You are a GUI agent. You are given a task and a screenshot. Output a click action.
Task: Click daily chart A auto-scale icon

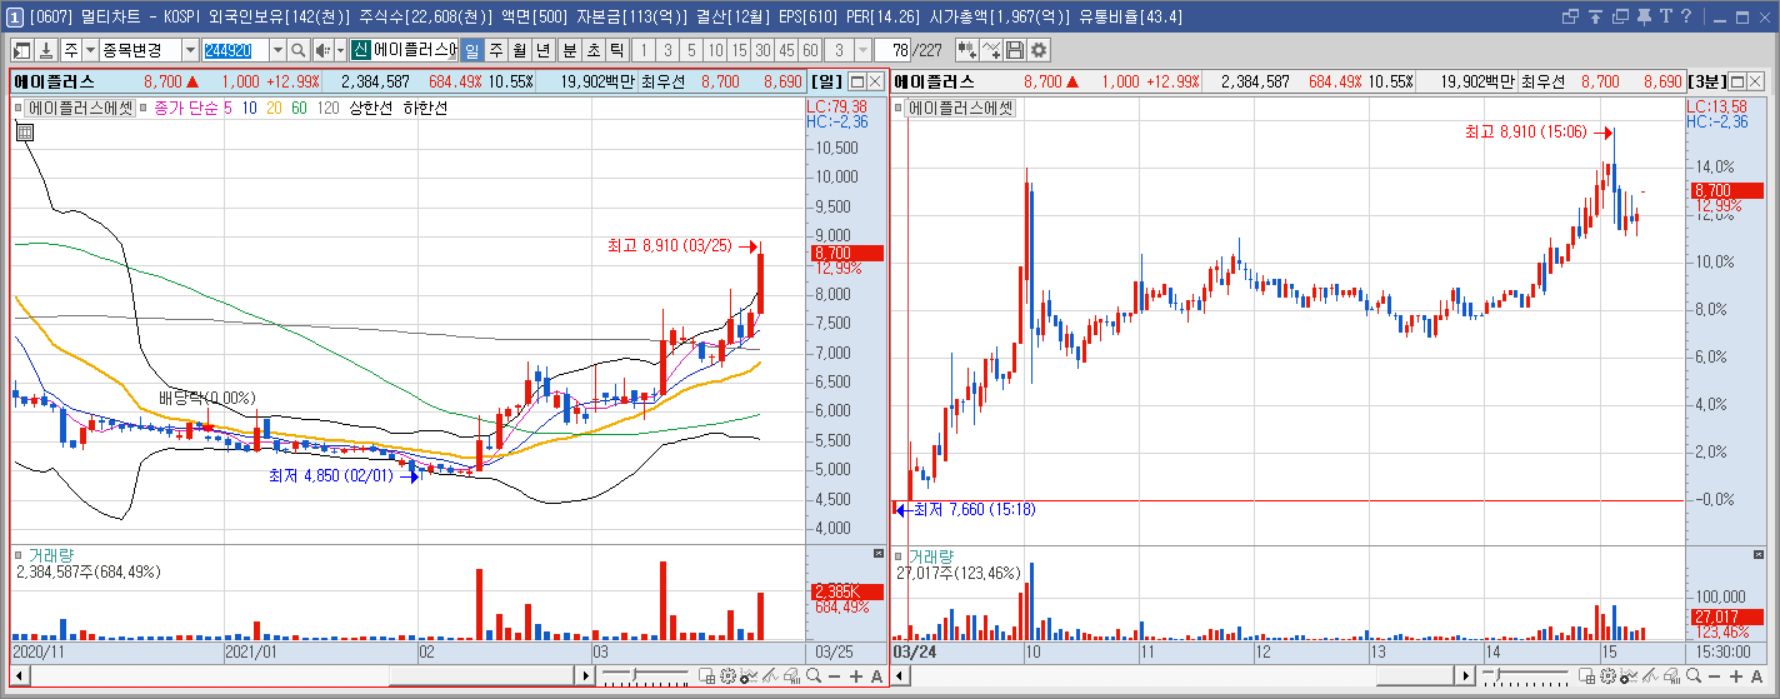[x=877, y=677]
